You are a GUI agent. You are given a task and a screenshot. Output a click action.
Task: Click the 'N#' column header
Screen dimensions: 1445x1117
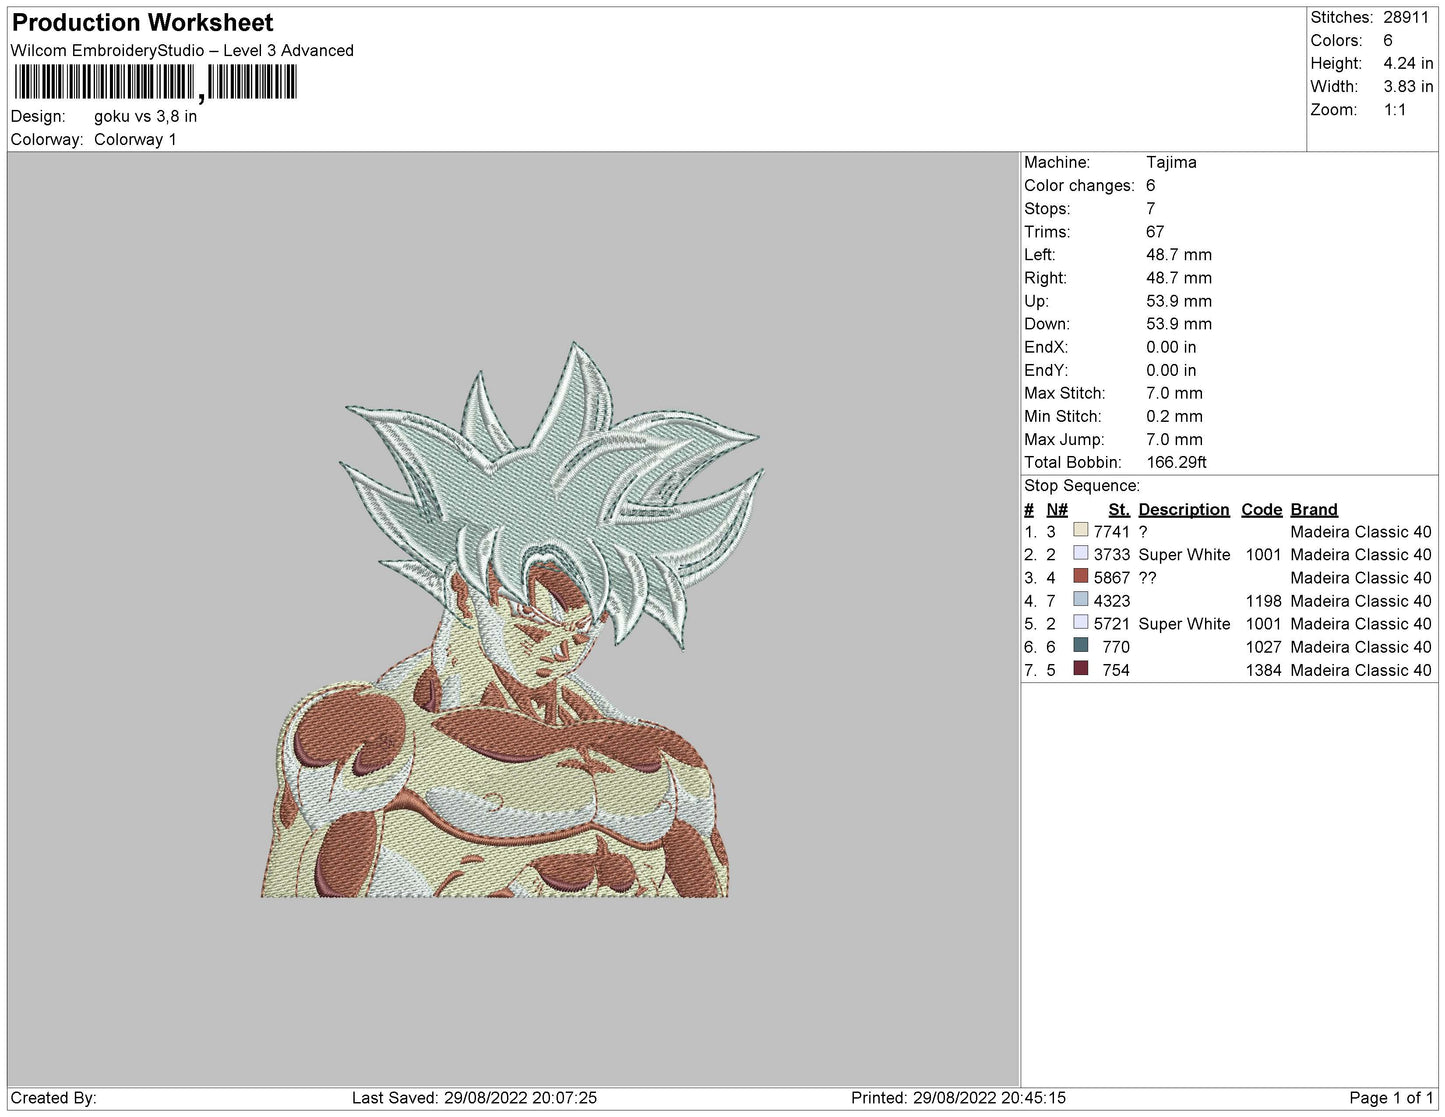[x=1057, y=509]
